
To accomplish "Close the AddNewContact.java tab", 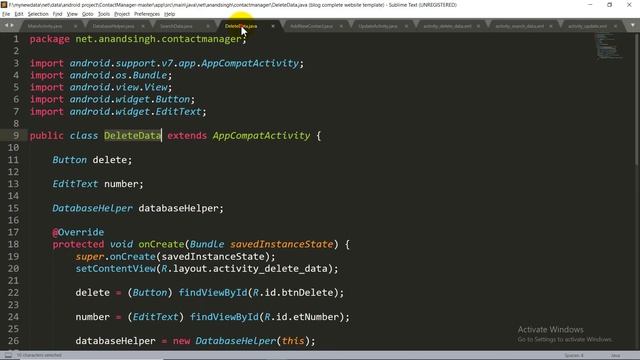I will [x=341, y=26].
